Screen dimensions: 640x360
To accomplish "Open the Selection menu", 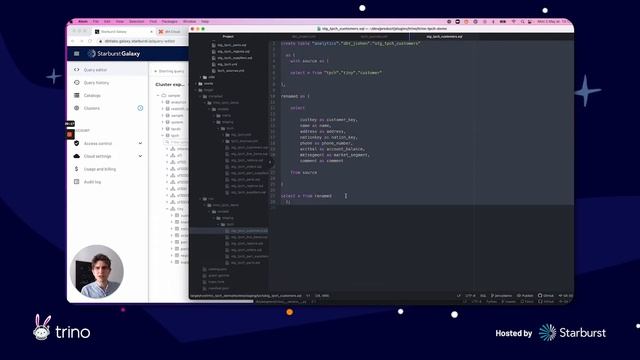I will (136, 21).
